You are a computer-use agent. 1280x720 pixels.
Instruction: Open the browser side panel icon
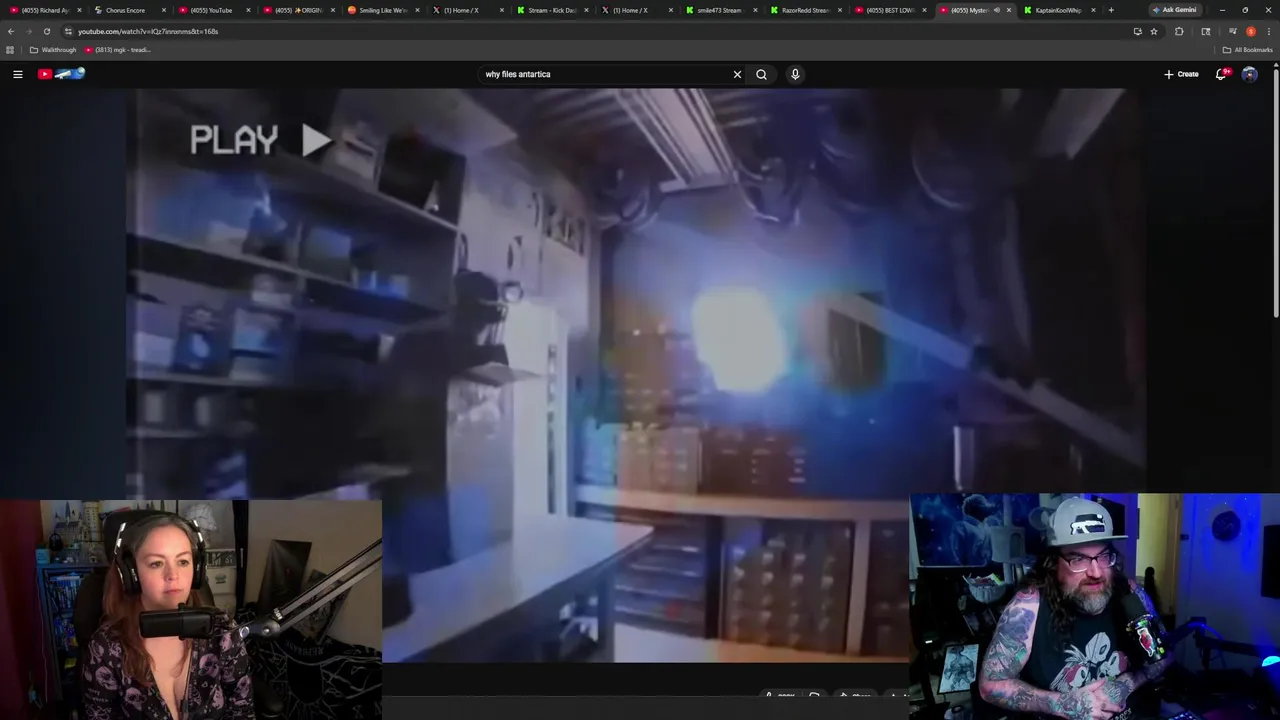tap(1205, 31)
